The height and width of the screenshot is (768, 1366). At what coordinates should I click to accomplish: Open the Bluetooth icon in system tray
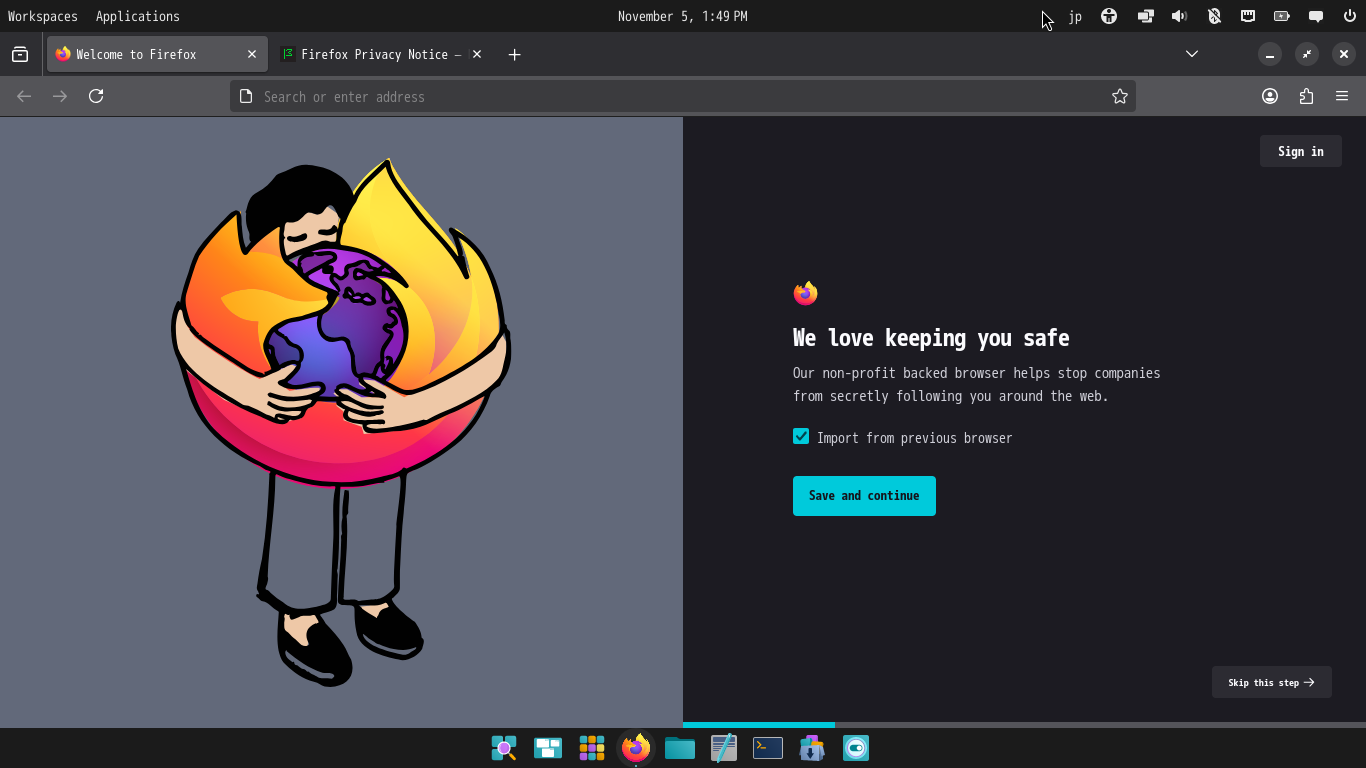pos(1214,16)
